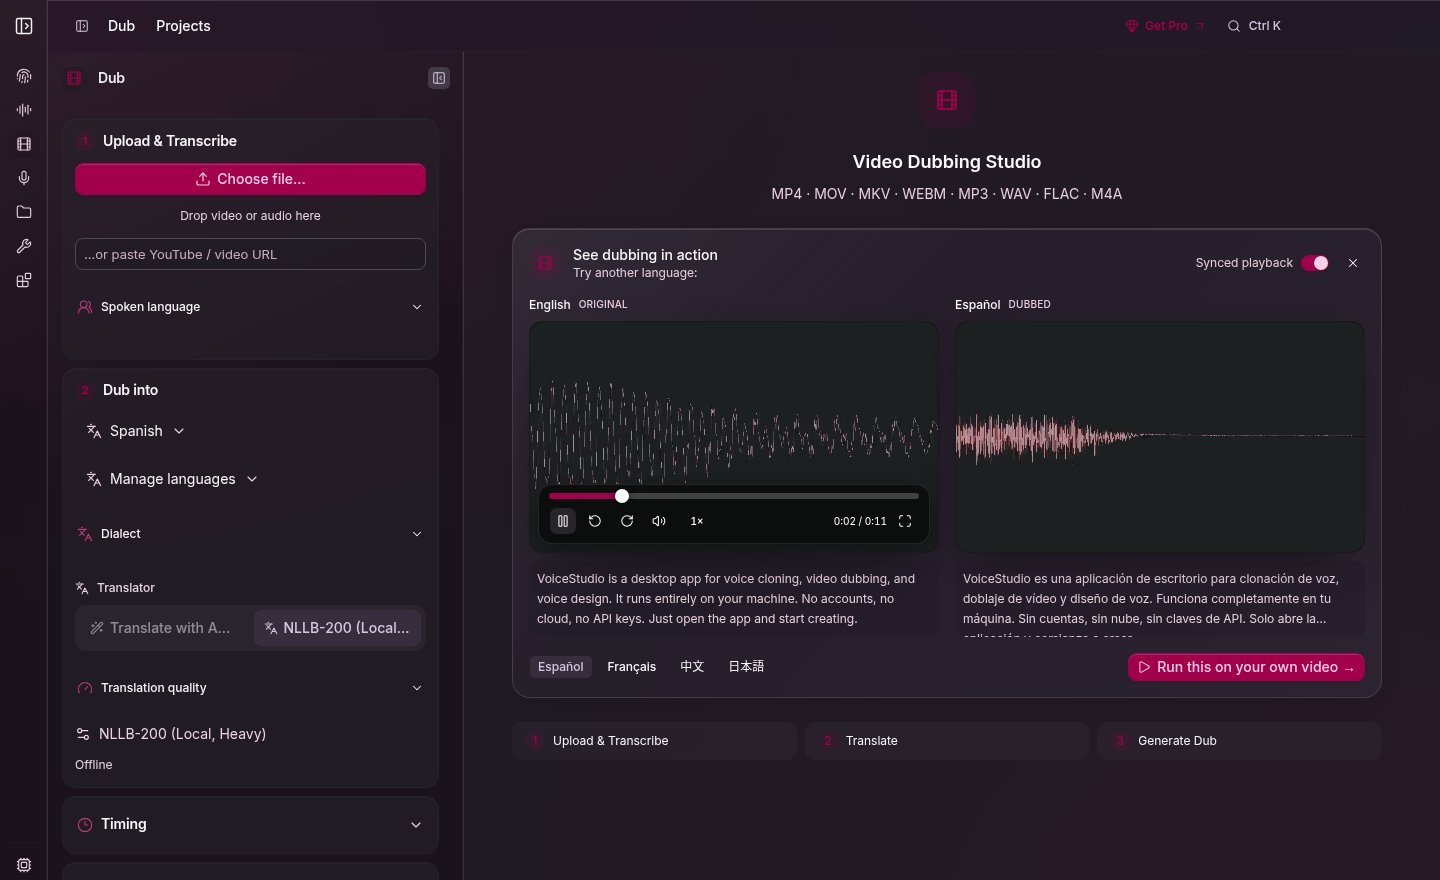
Task: Expand the Translation quality section
Action: [250, 688]
